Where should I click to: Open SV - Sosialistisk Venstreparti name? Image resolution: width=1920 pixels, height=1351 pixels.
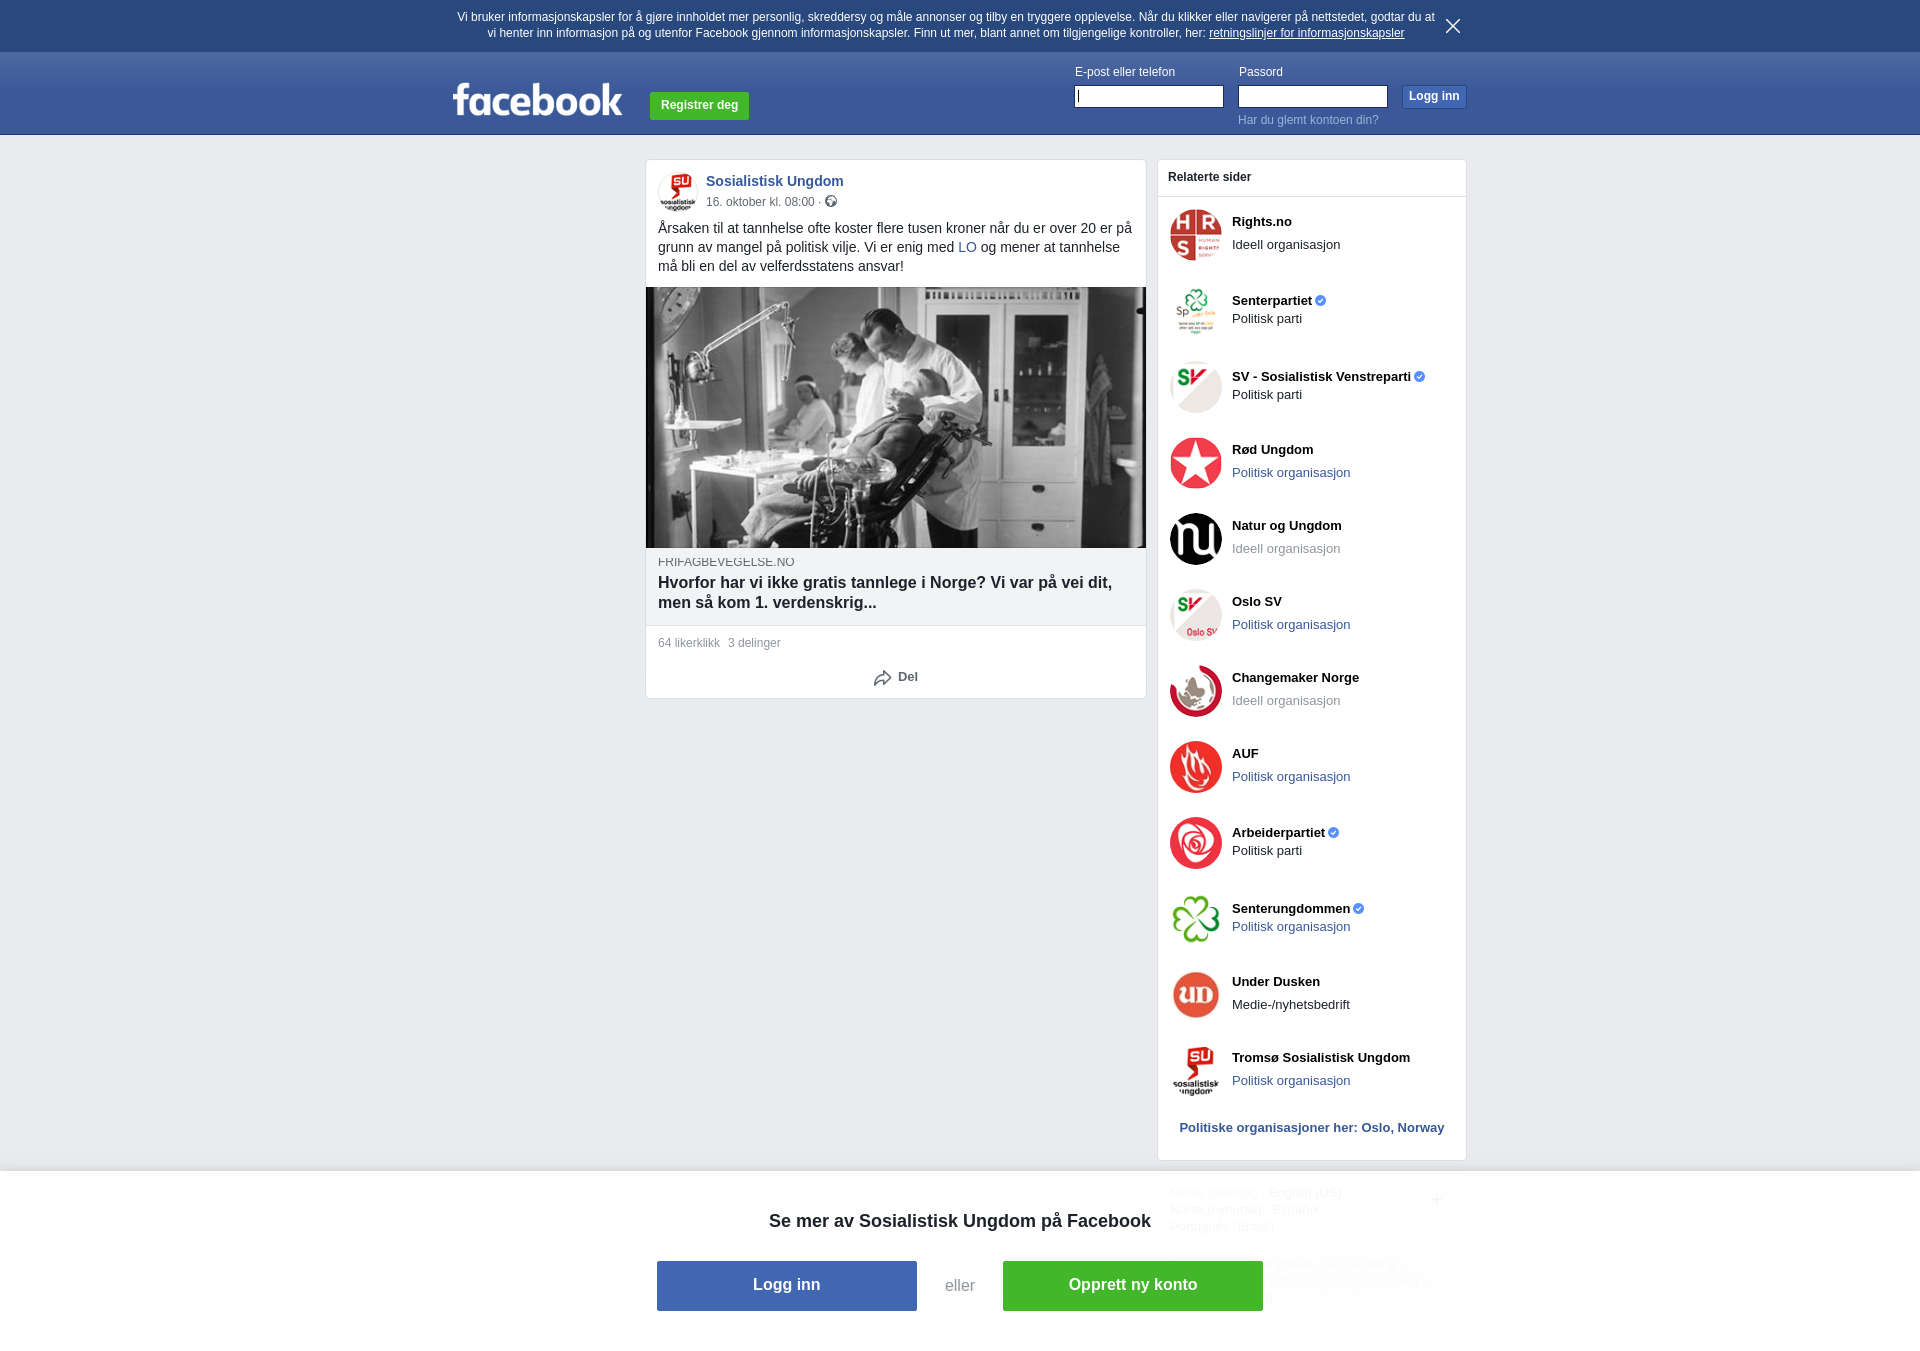pyautogui.click(x=1321, y=377)
